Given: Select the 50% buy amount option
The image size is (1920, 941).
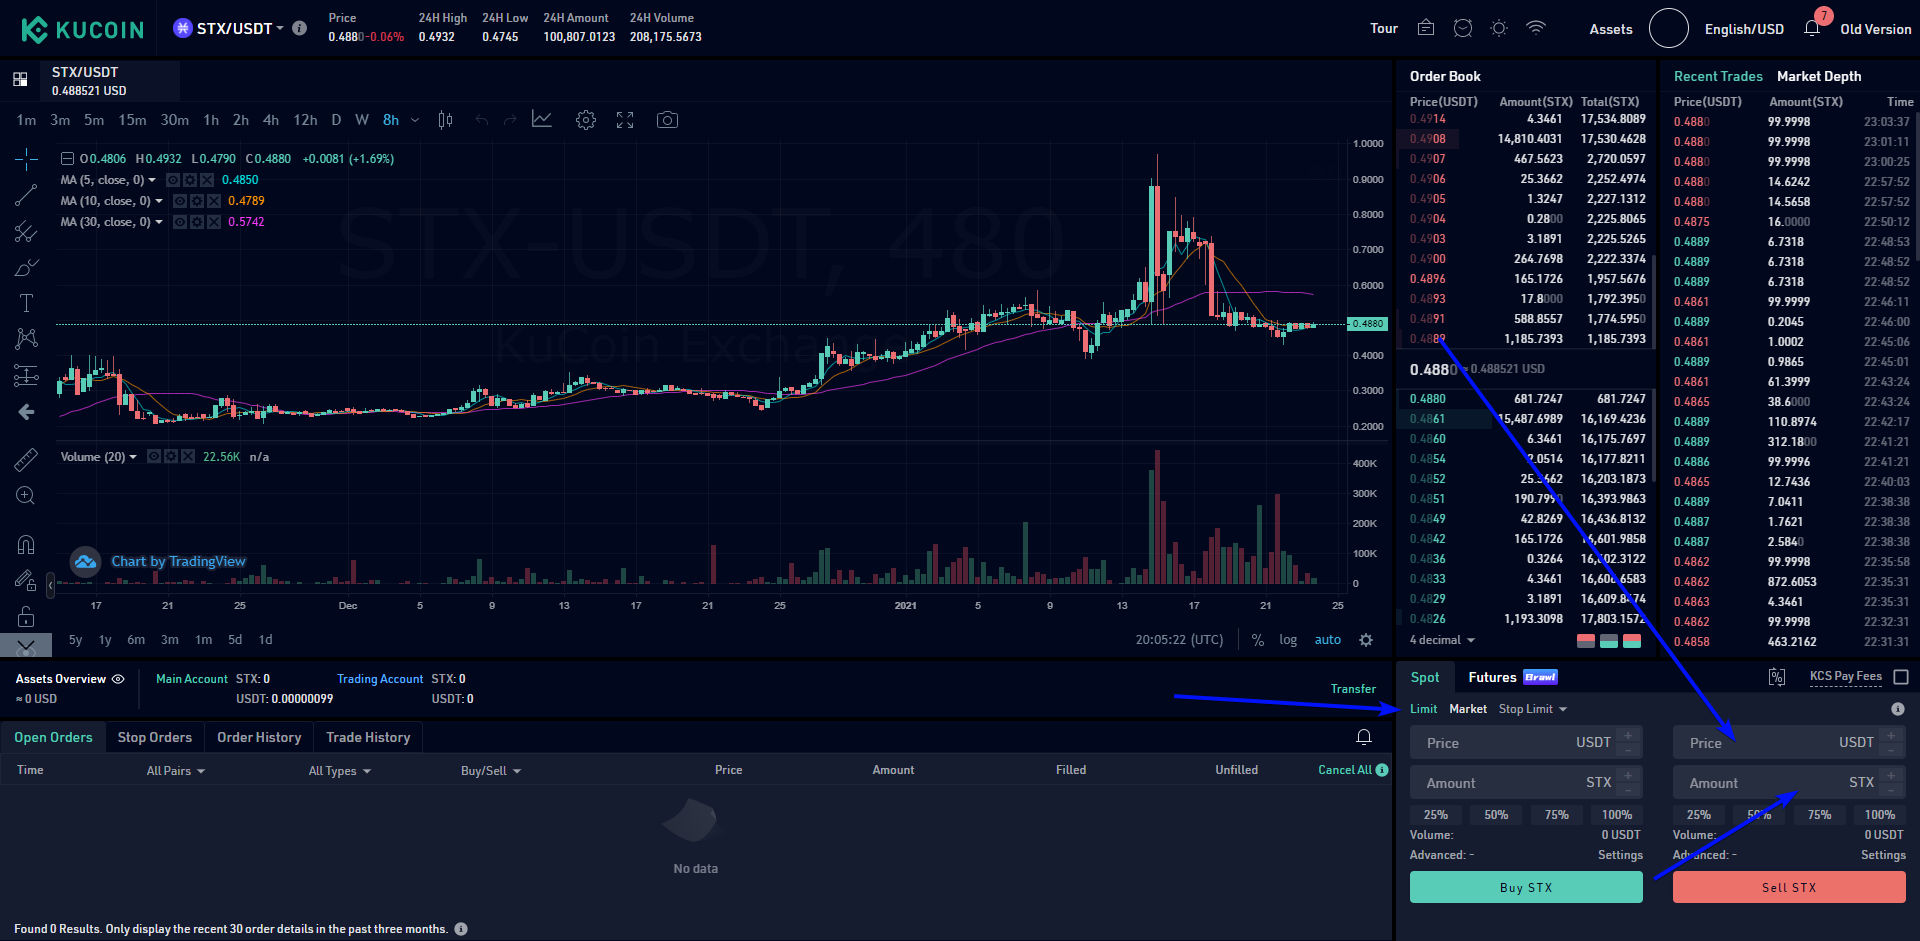Looking at the screenshot, I should tap(1496, 815).
